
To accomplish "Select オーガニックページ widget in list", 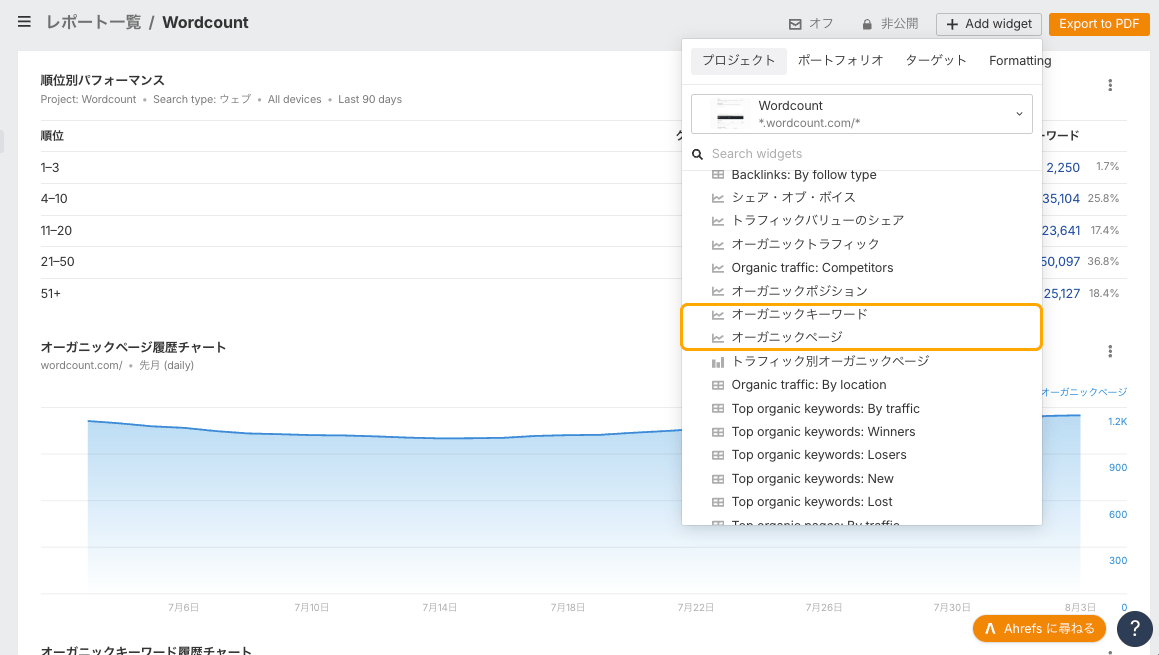I will [x=786, y=337].
